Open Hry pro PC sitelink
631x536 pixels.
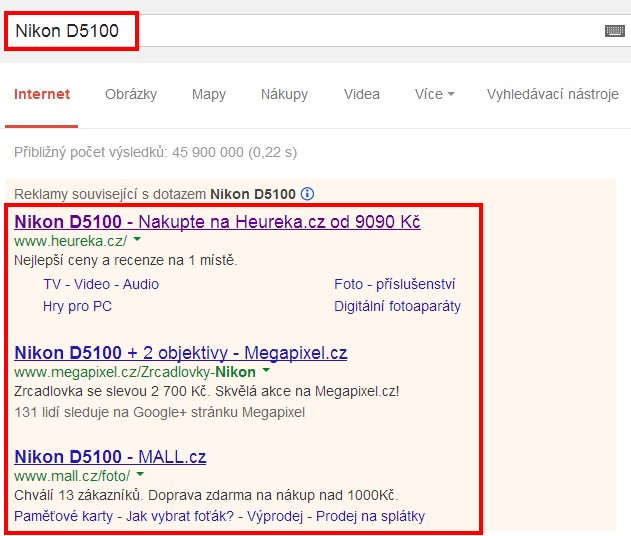pos(77,306)
